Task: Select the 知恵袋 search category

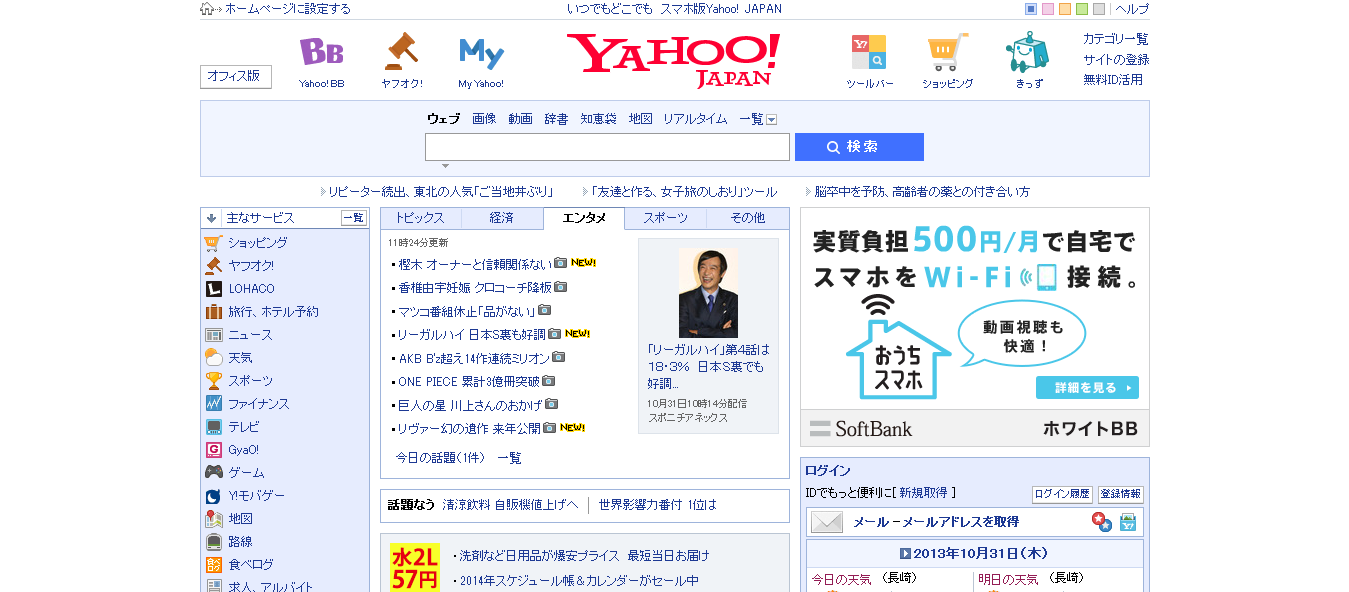Action: click(x=598, y=119)
